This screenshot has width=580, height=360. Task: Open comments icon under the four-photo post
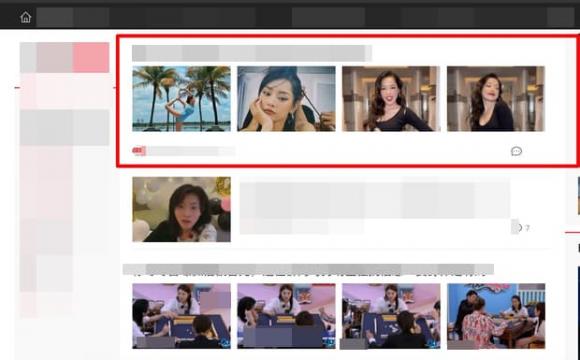coord(516,151)
